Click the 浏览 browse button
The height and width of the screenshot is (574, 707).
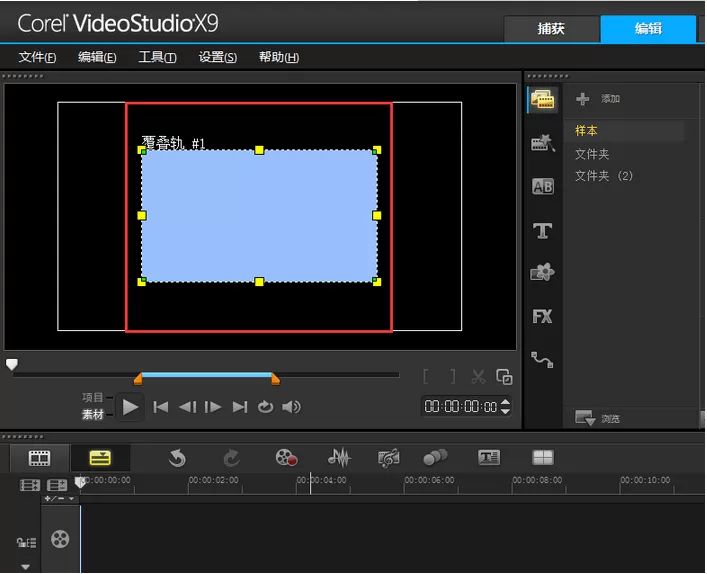598,418
